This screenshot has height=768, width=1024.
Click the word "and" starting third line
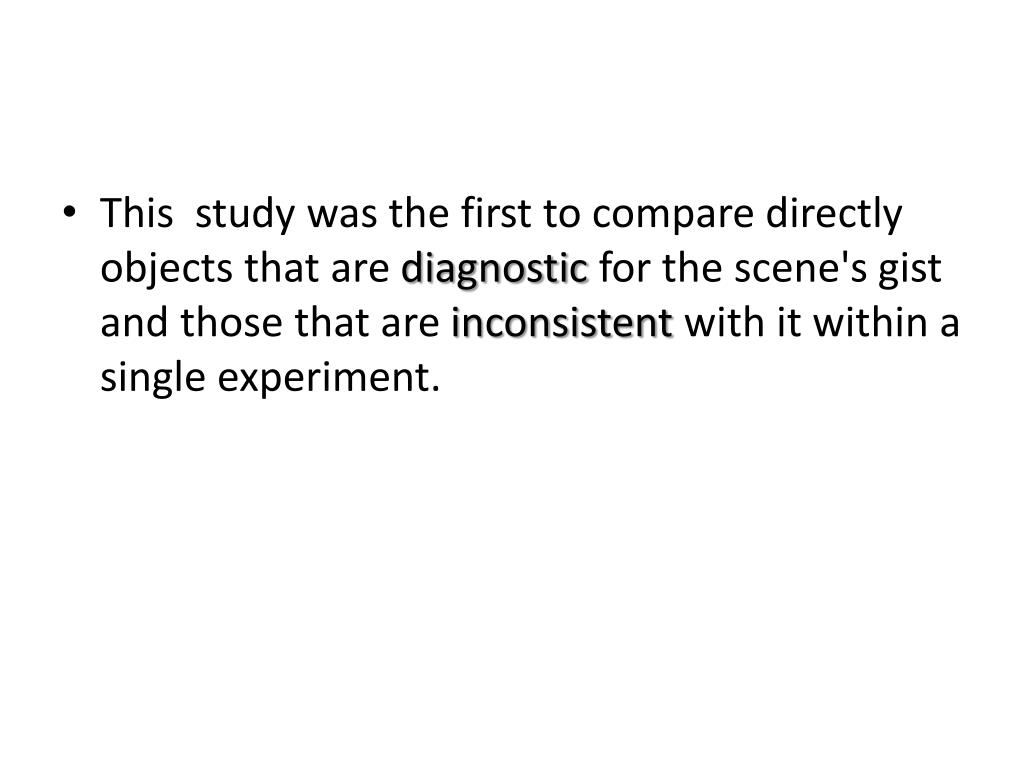[135, 323]
